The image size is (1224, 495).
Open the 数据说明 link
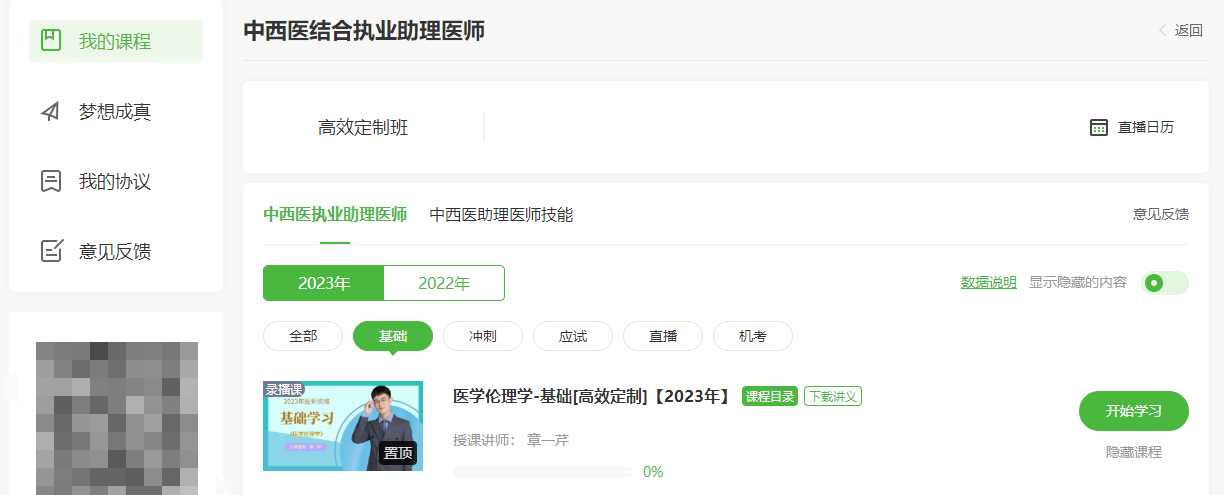click(988, 283)
